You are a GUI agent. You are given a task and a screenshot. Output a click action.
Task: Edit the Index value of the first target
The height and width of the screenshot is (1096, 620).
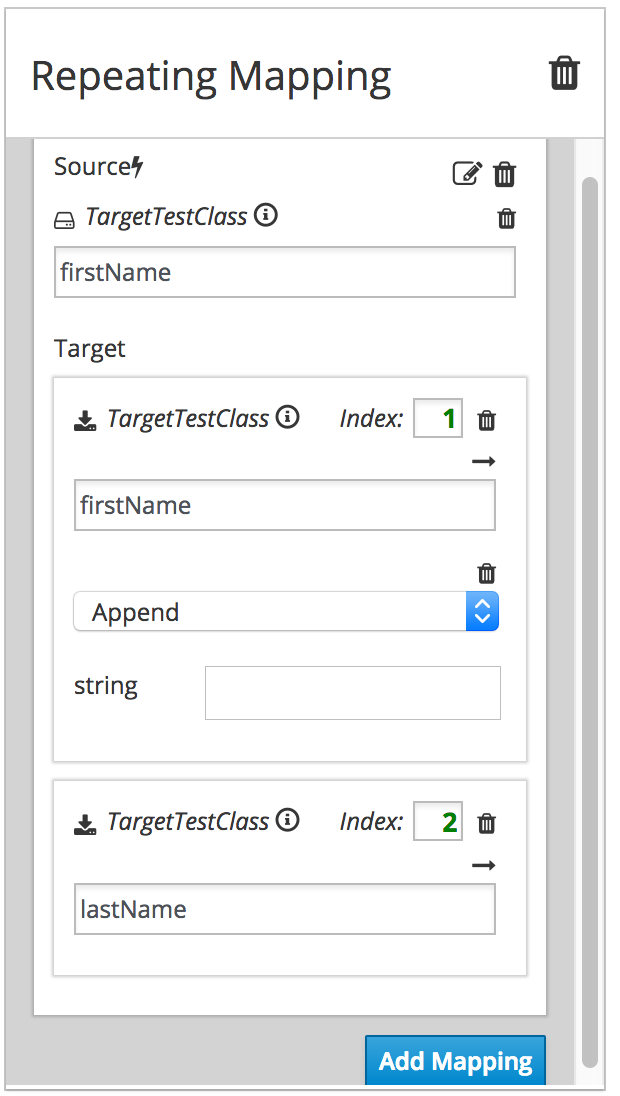[437, 418]
